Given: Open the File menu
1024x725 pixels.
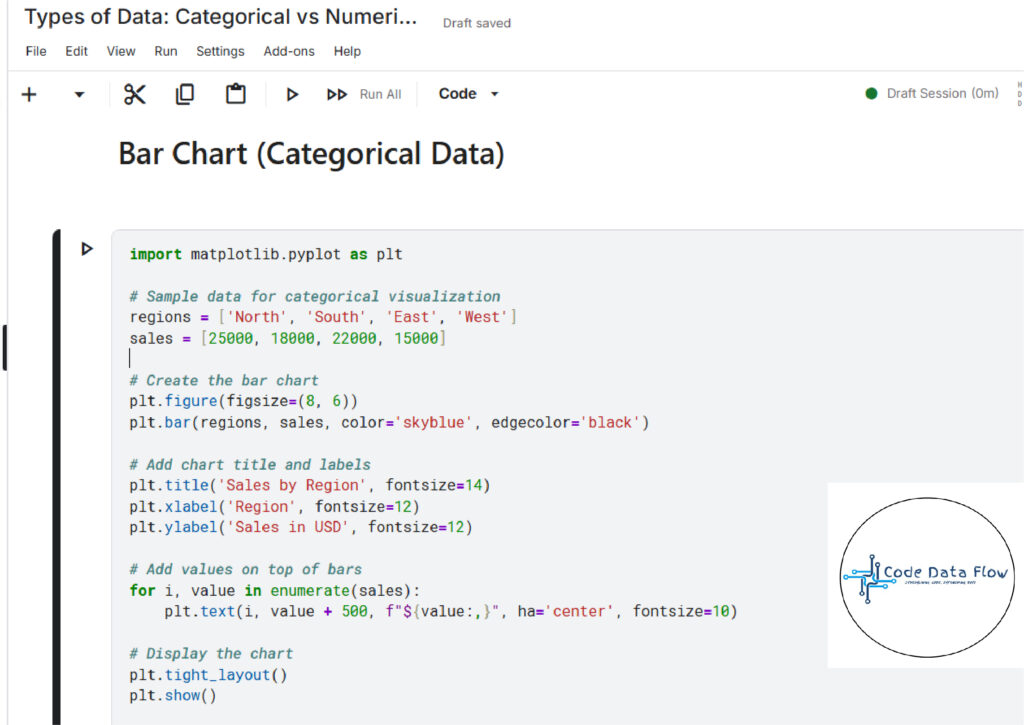Looking at the screenshot, I should pyautogui.click(x=36, y=51).
